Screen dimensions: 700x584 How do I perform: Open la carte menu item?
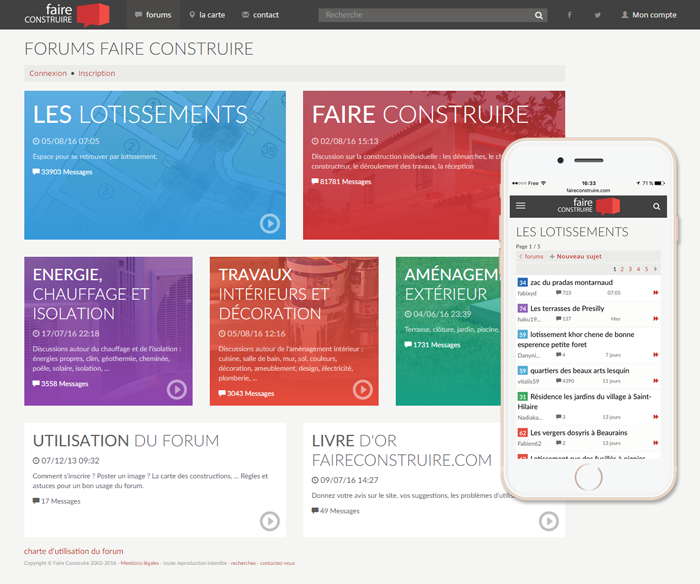tap(207, 15)
